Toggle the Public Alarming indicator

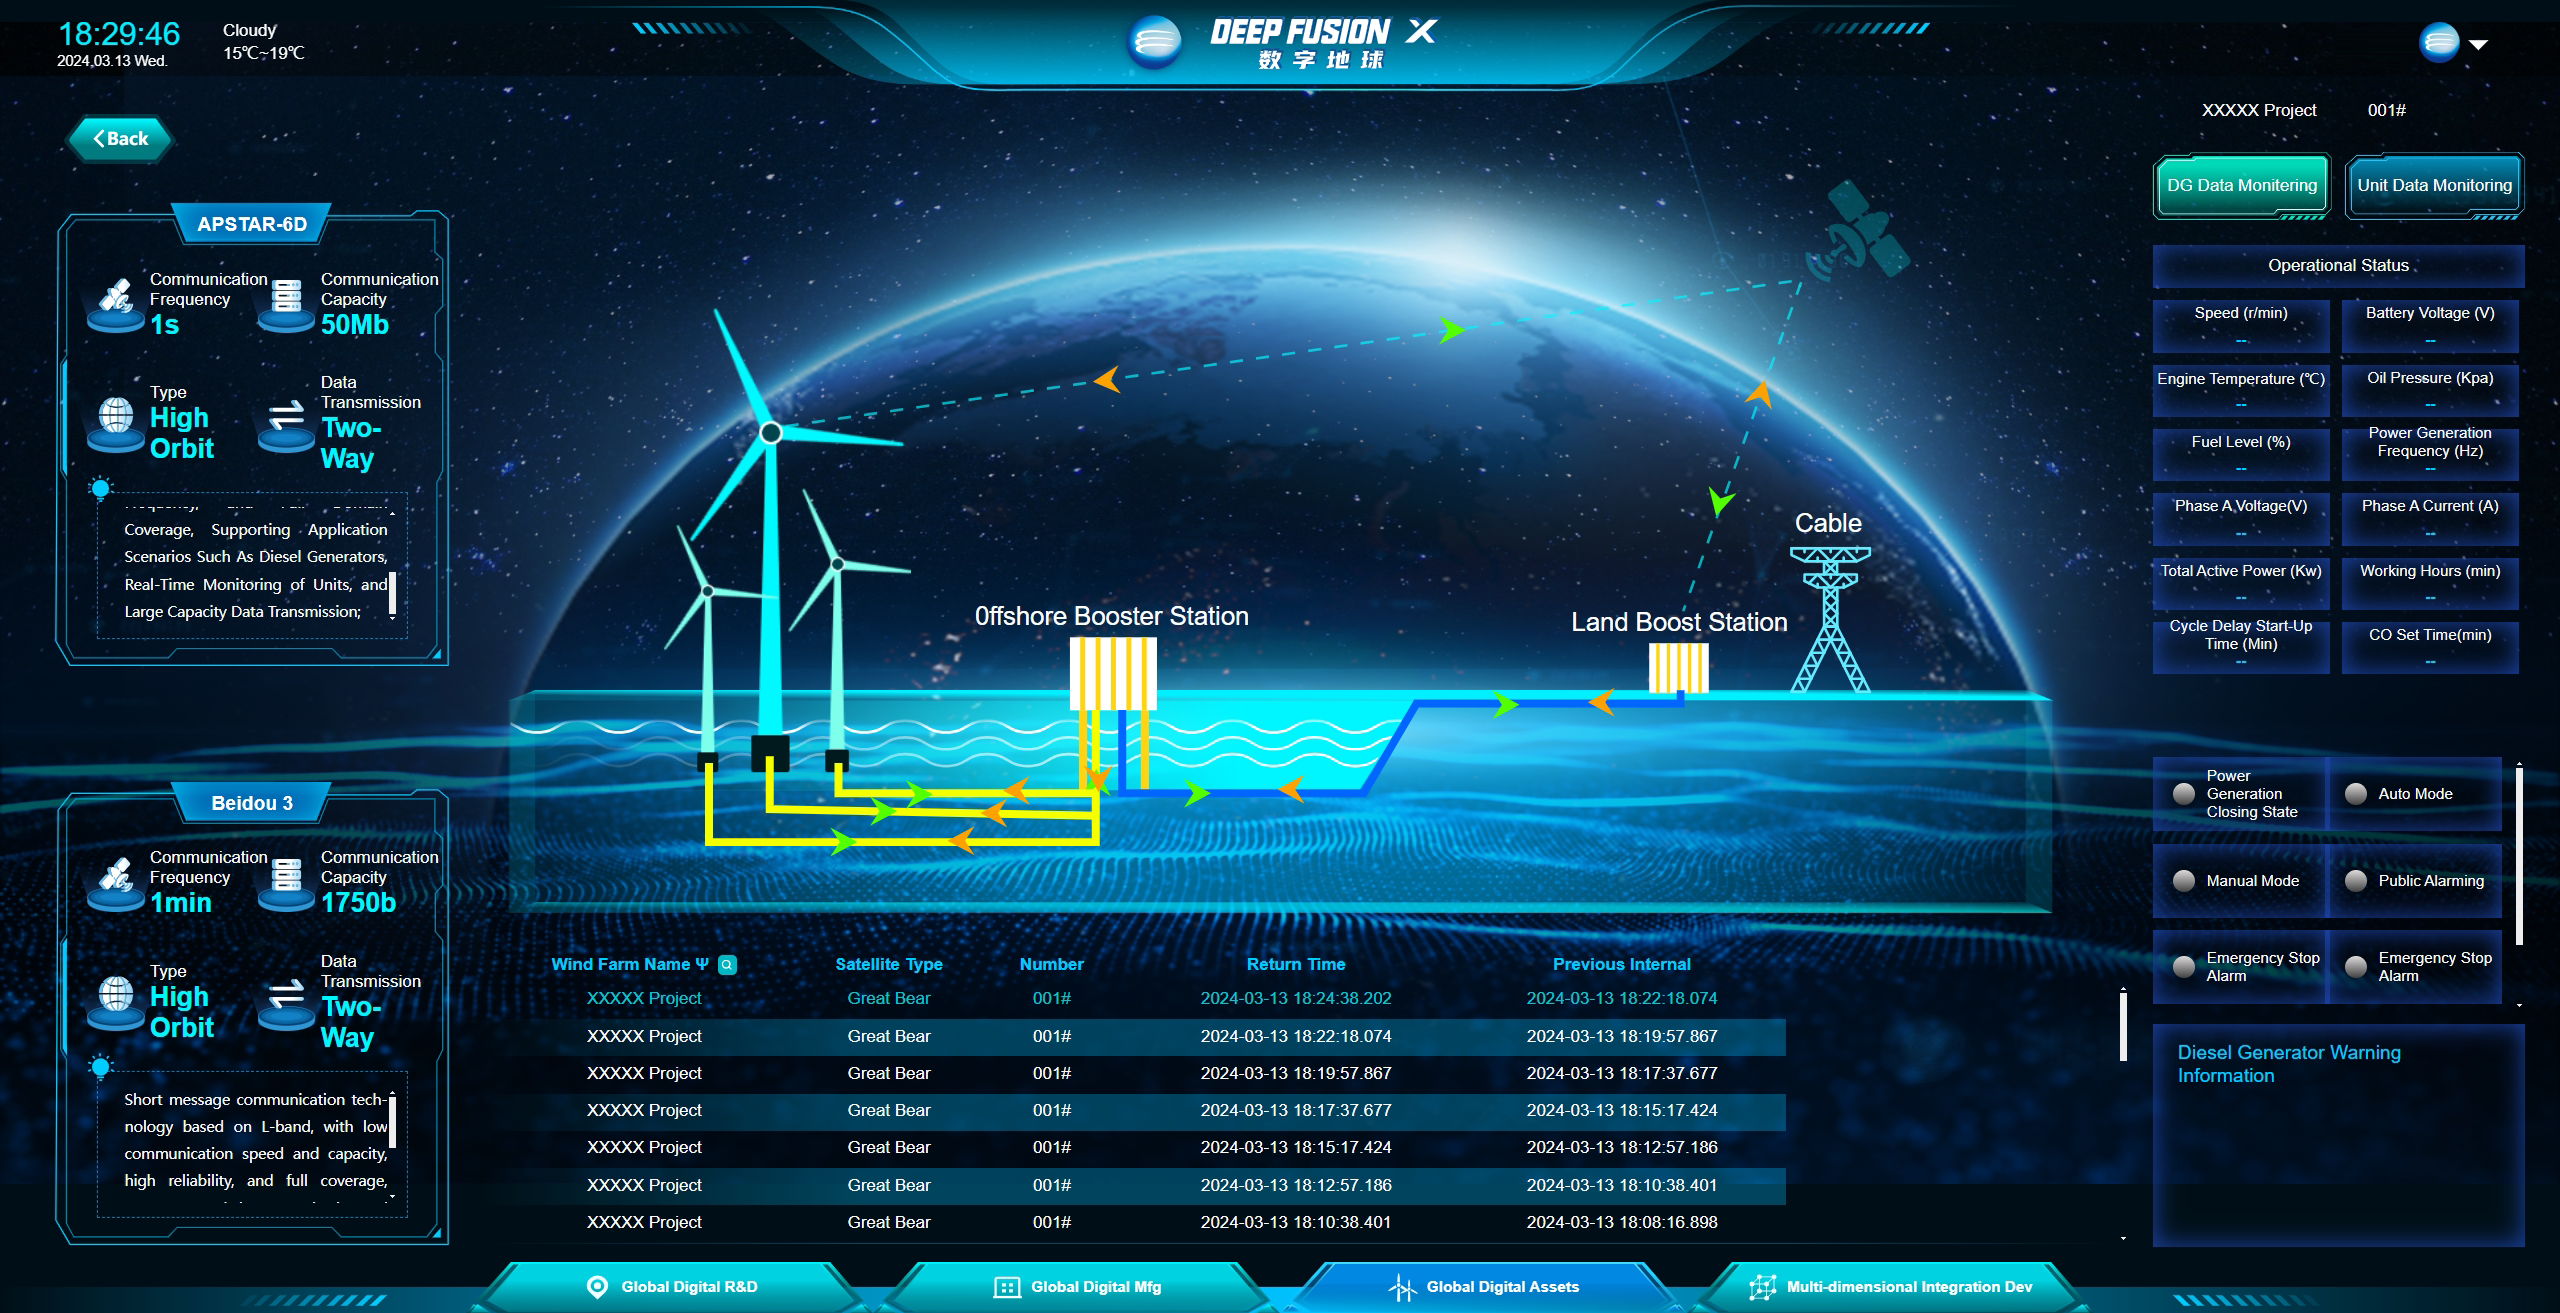pos(2356,881)
